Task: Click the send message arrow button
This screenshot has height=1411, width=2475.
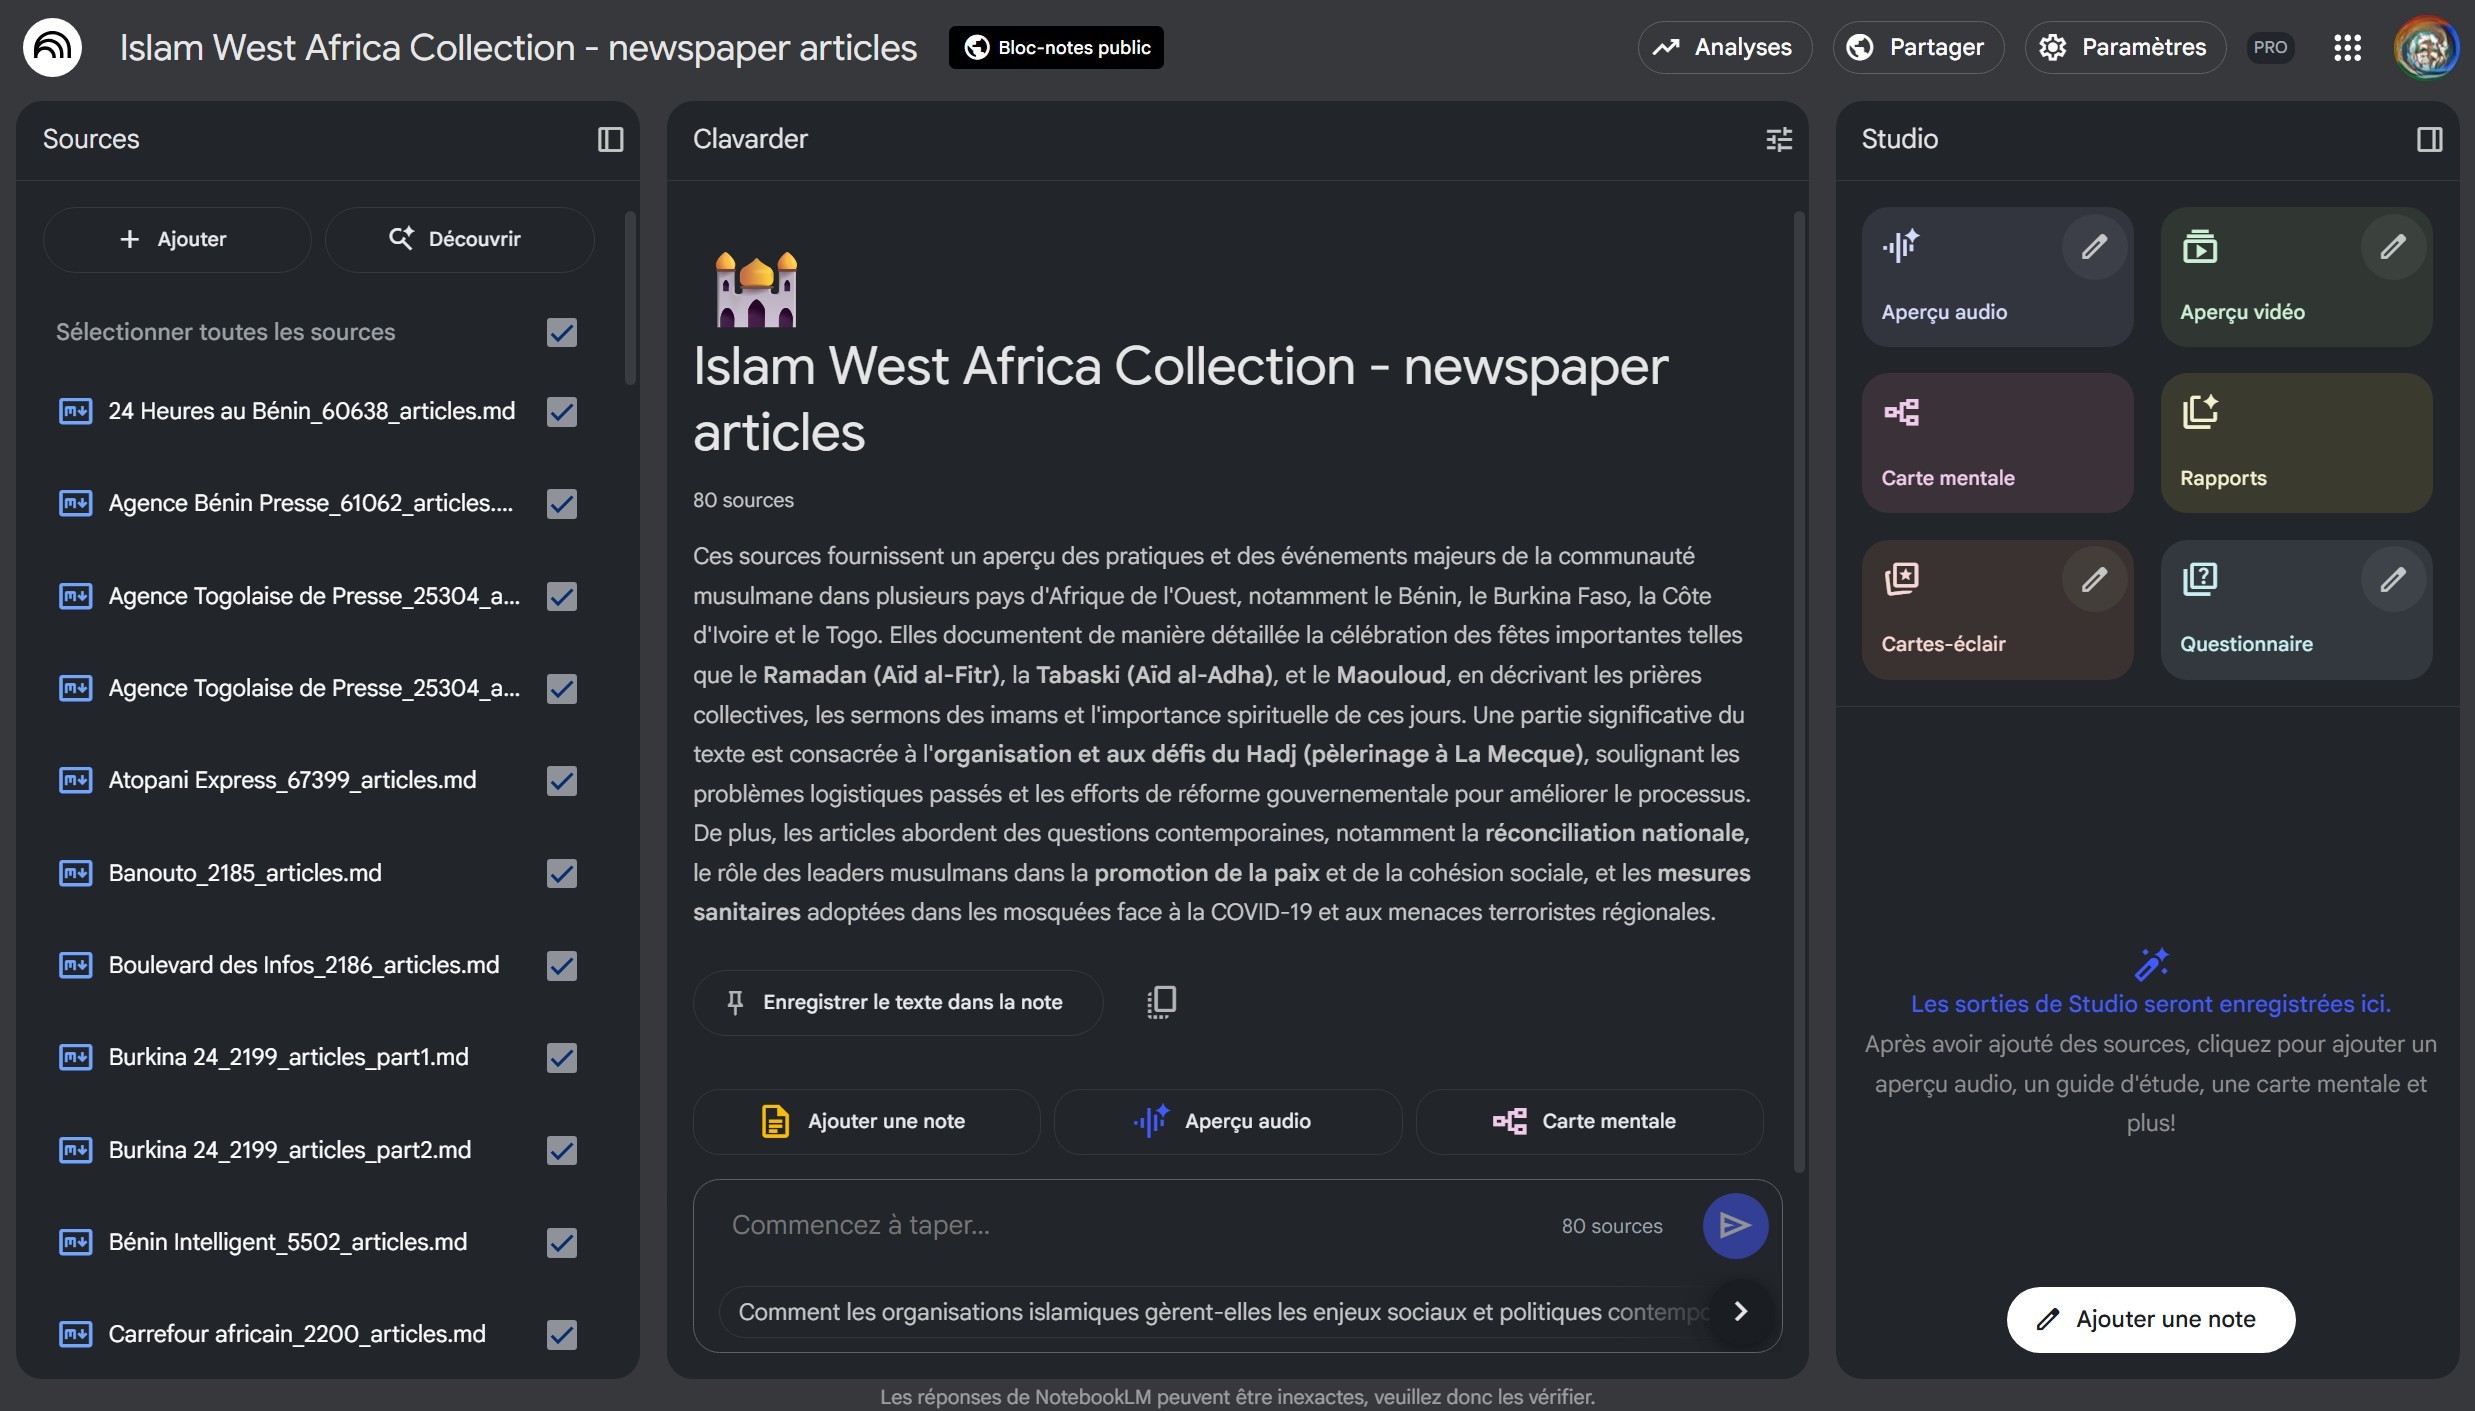Action: tap(1734, 1225)
